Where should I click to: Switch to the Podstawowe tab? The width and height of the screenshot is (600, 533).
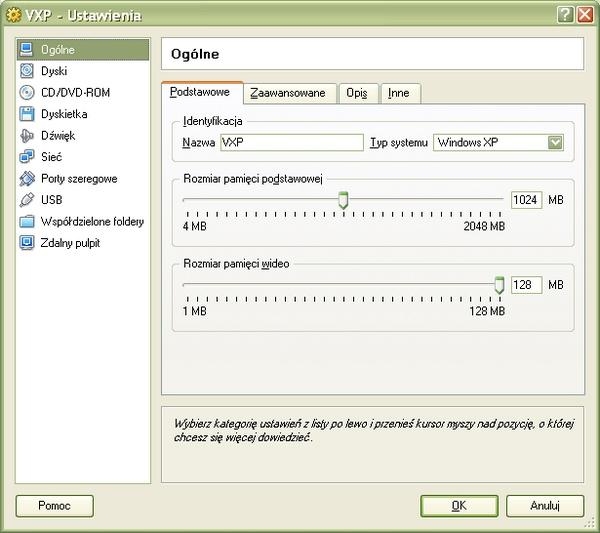pos(202,92)
